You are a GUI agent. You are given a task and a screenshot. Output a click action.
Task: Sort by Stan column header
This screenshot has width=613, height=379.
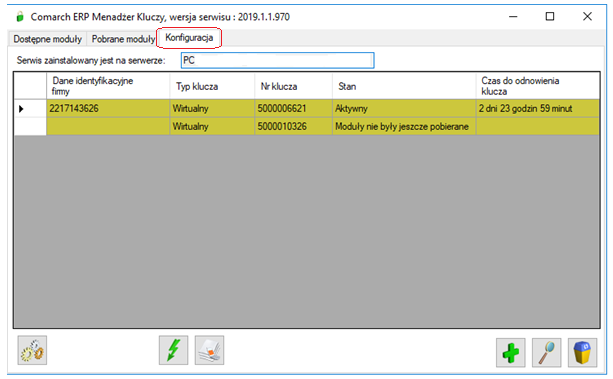[404, 86]
